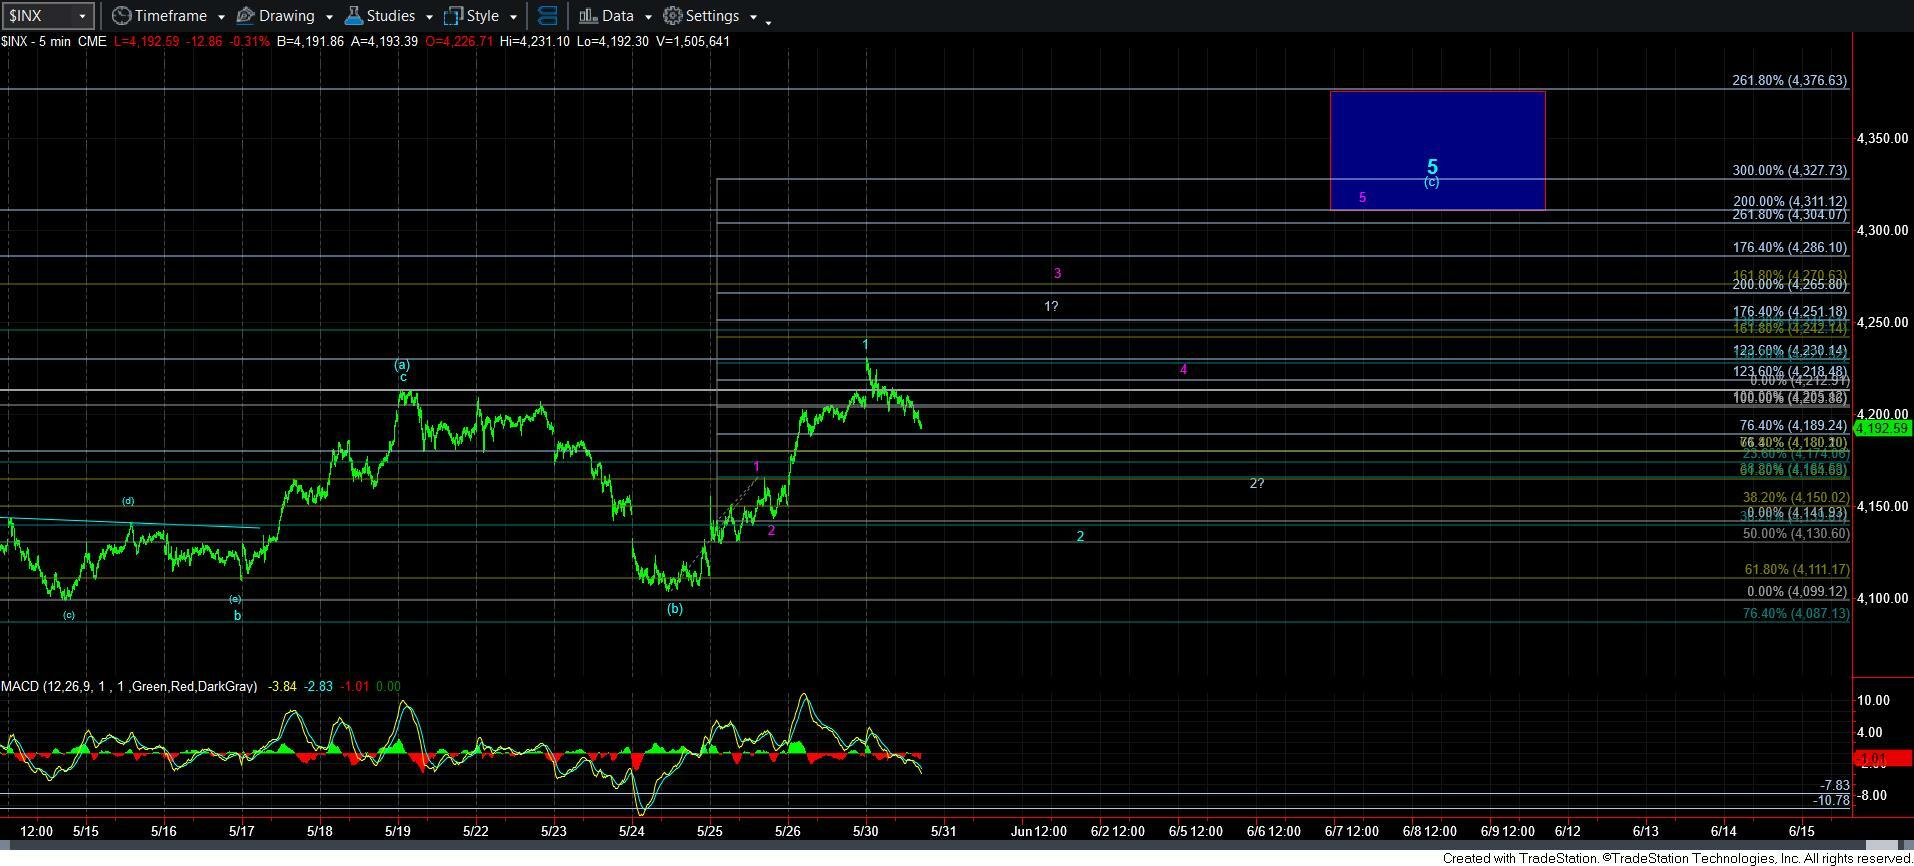
Task: Click the Style overlapping squares icon
Action: [453, 16]
